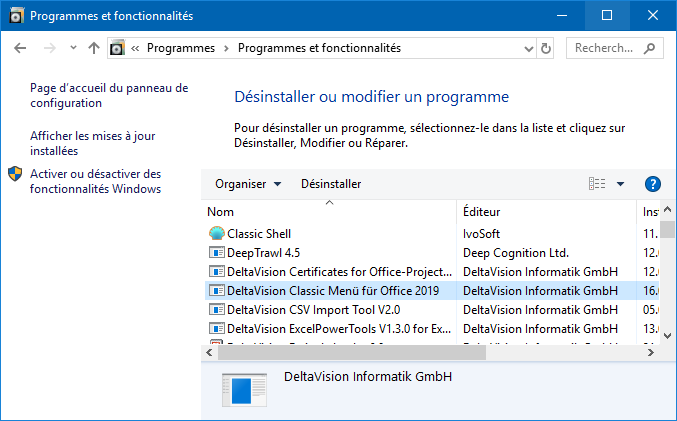Sort by the Éditeur column header
The image size is (677, 421).
(546, 212)
